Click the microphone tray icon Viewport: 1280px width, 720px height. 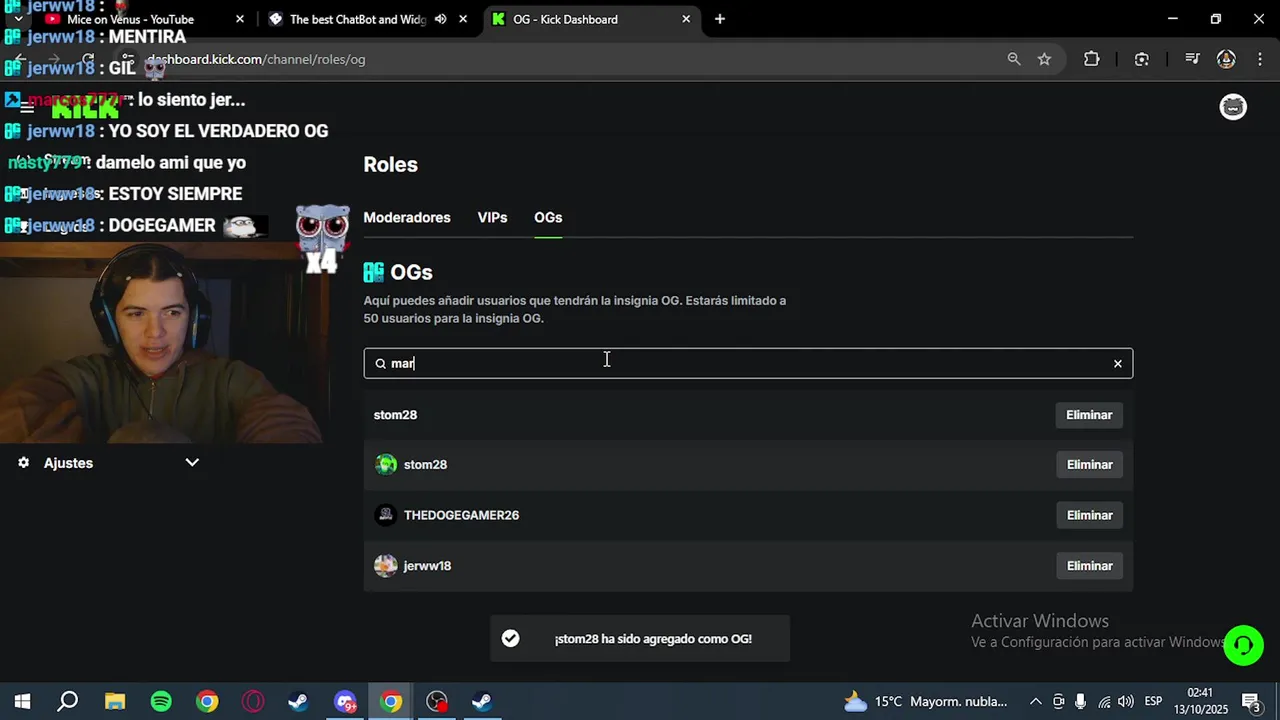(1081, 701)
